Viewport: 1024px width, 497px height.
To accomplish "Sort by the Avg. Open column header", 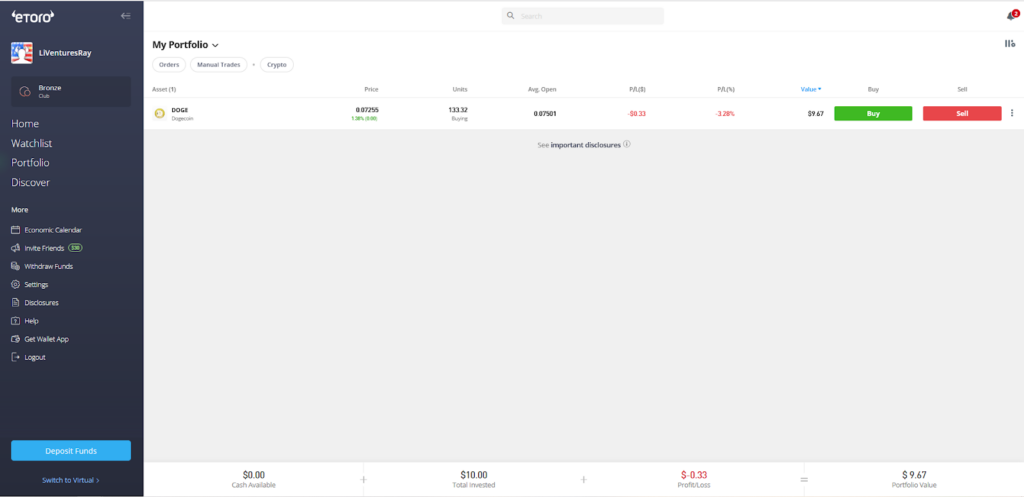I will (542, 89).
